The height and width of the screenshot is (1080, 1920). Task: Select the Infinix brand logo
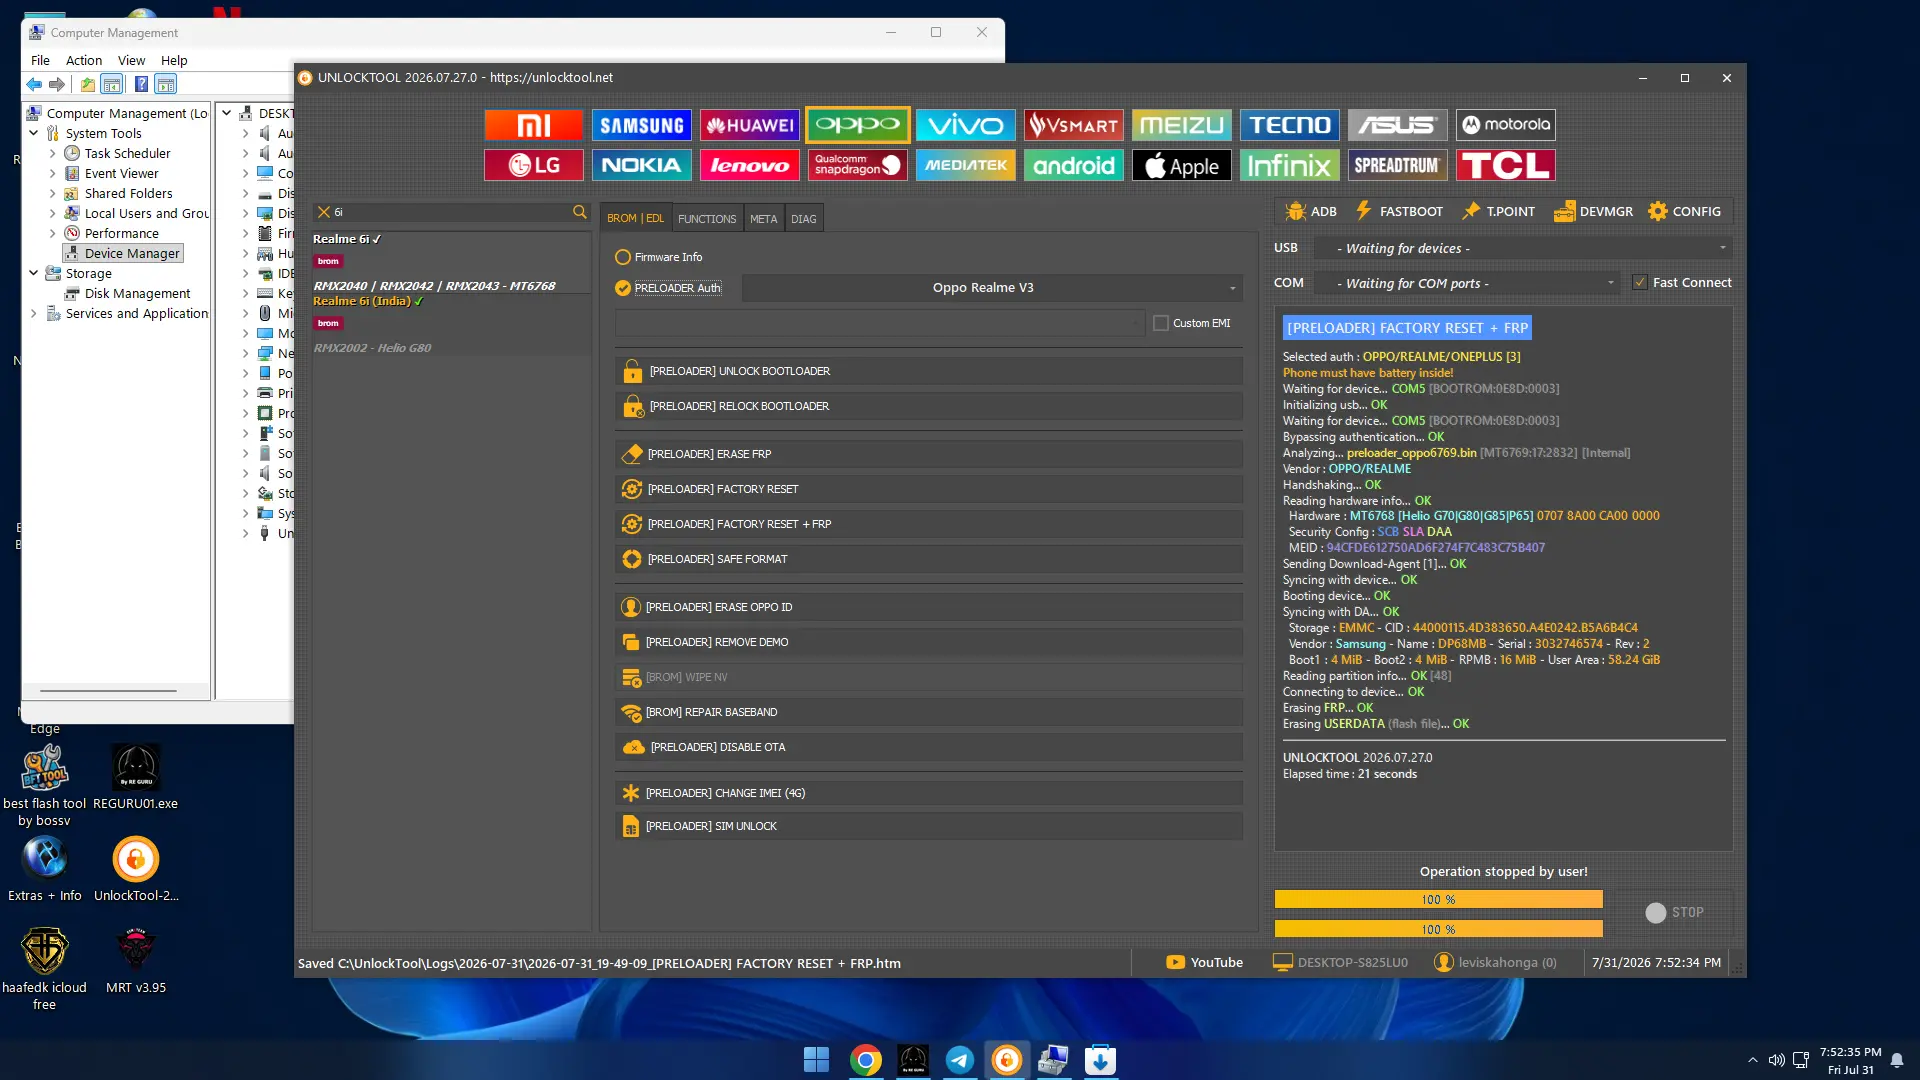(x=1290, y=165)
